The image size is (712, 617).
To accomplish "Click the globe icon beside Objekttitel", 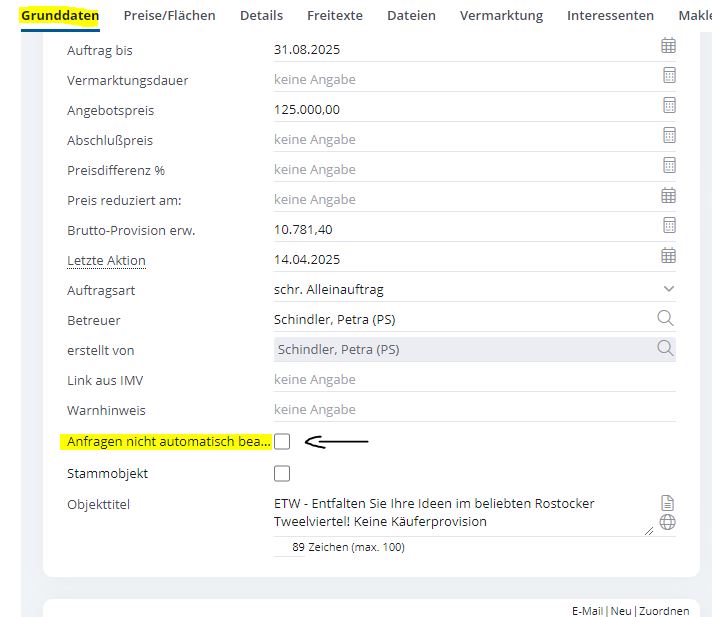I will click(668, 522).
